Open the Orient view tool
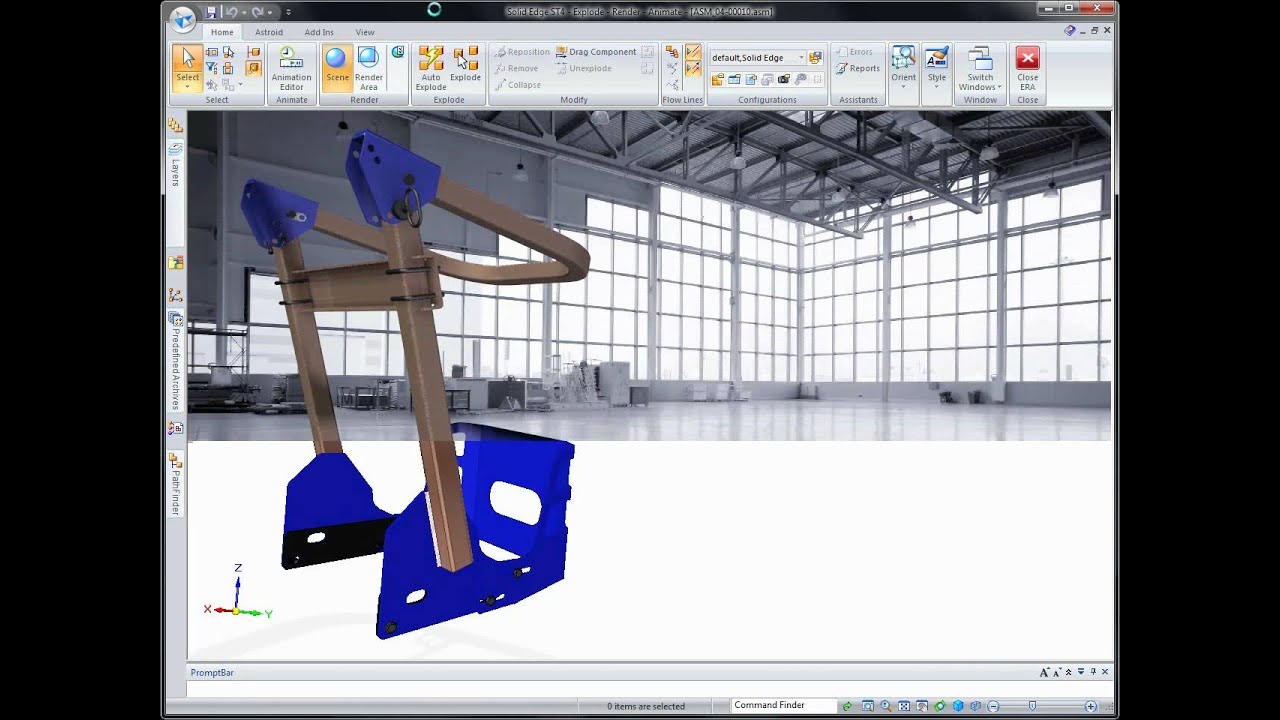The height and width of the screenshot is (720, 1280). (x=903, y=68)
